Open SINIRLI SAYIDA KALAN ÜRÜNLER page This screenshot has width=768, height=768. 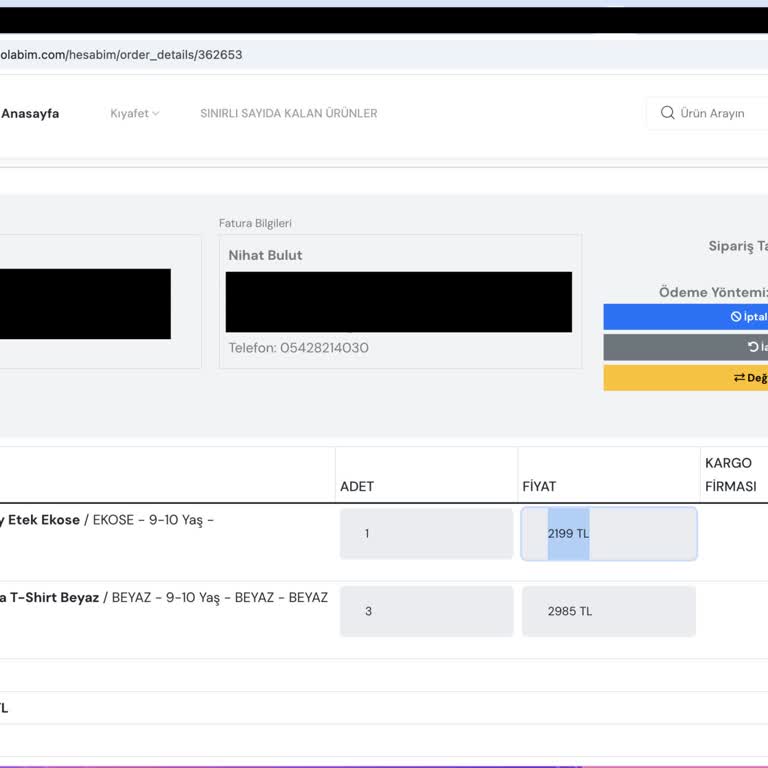tap(288, 114)
